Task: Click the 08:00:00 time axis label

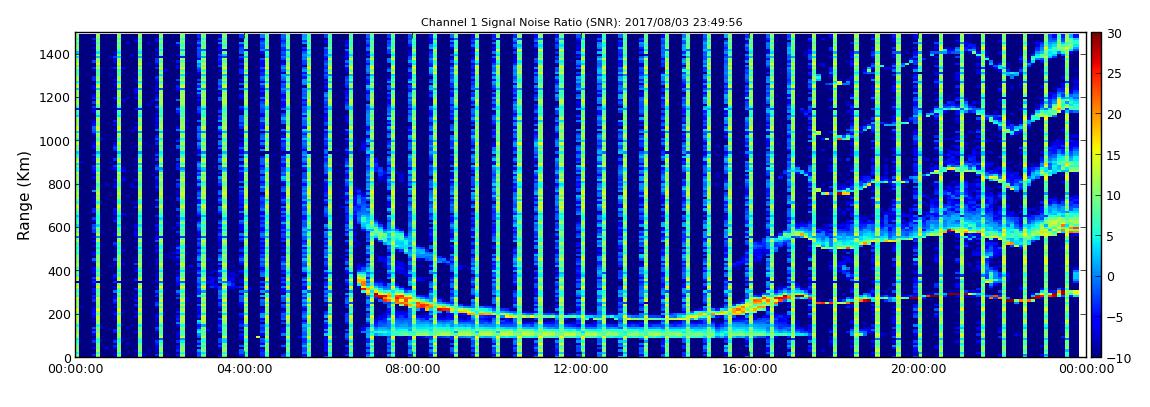Action: click(411, 369)
